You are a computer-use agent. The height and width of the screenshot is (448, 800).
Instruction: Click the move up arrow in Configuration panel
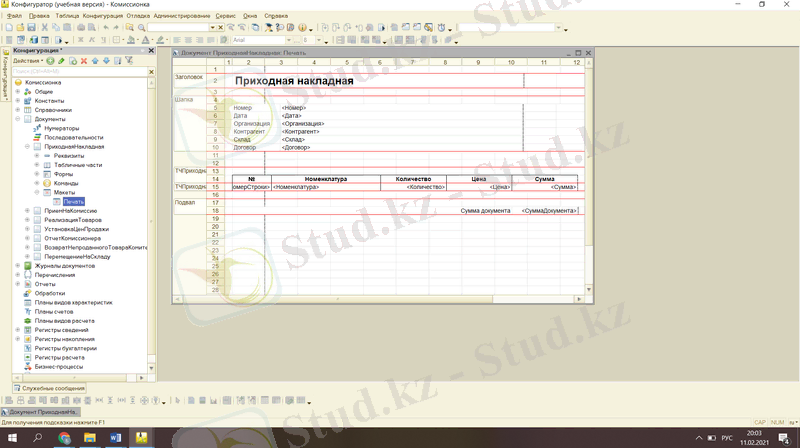pos(96,61)
